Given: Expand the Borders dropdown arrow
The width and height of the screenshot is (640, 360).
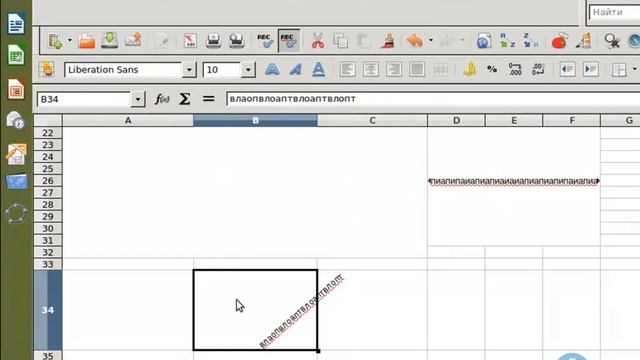Looking at the screenshot, I should point(634,69).
